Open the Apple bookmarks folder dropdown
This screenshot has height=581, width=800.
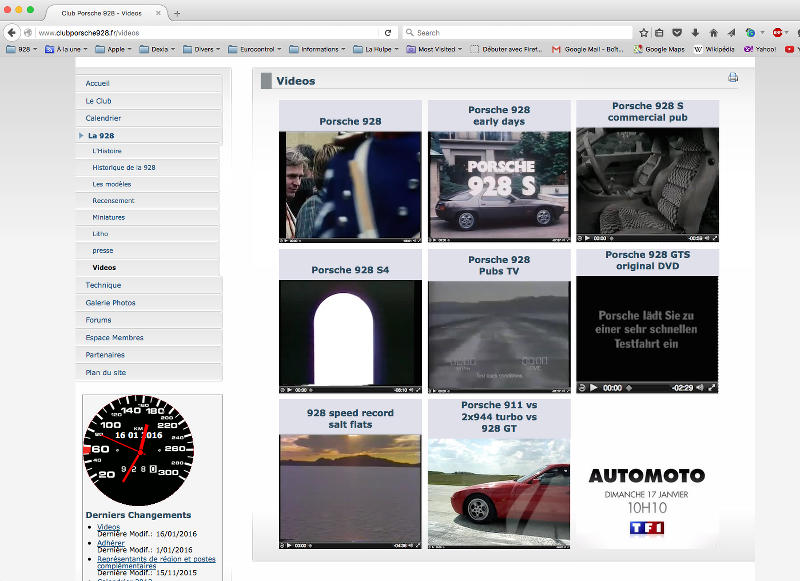coord(113,49)
